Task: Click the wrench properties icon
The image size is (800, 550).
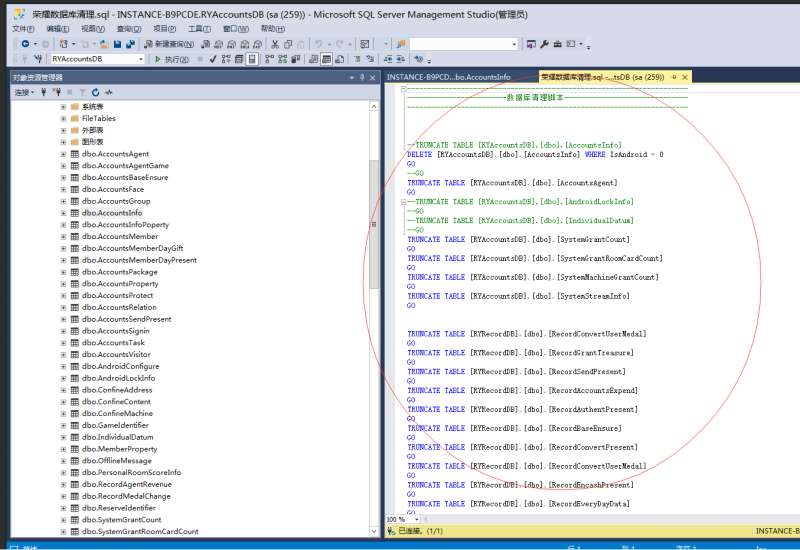Action: click(544, 44)
